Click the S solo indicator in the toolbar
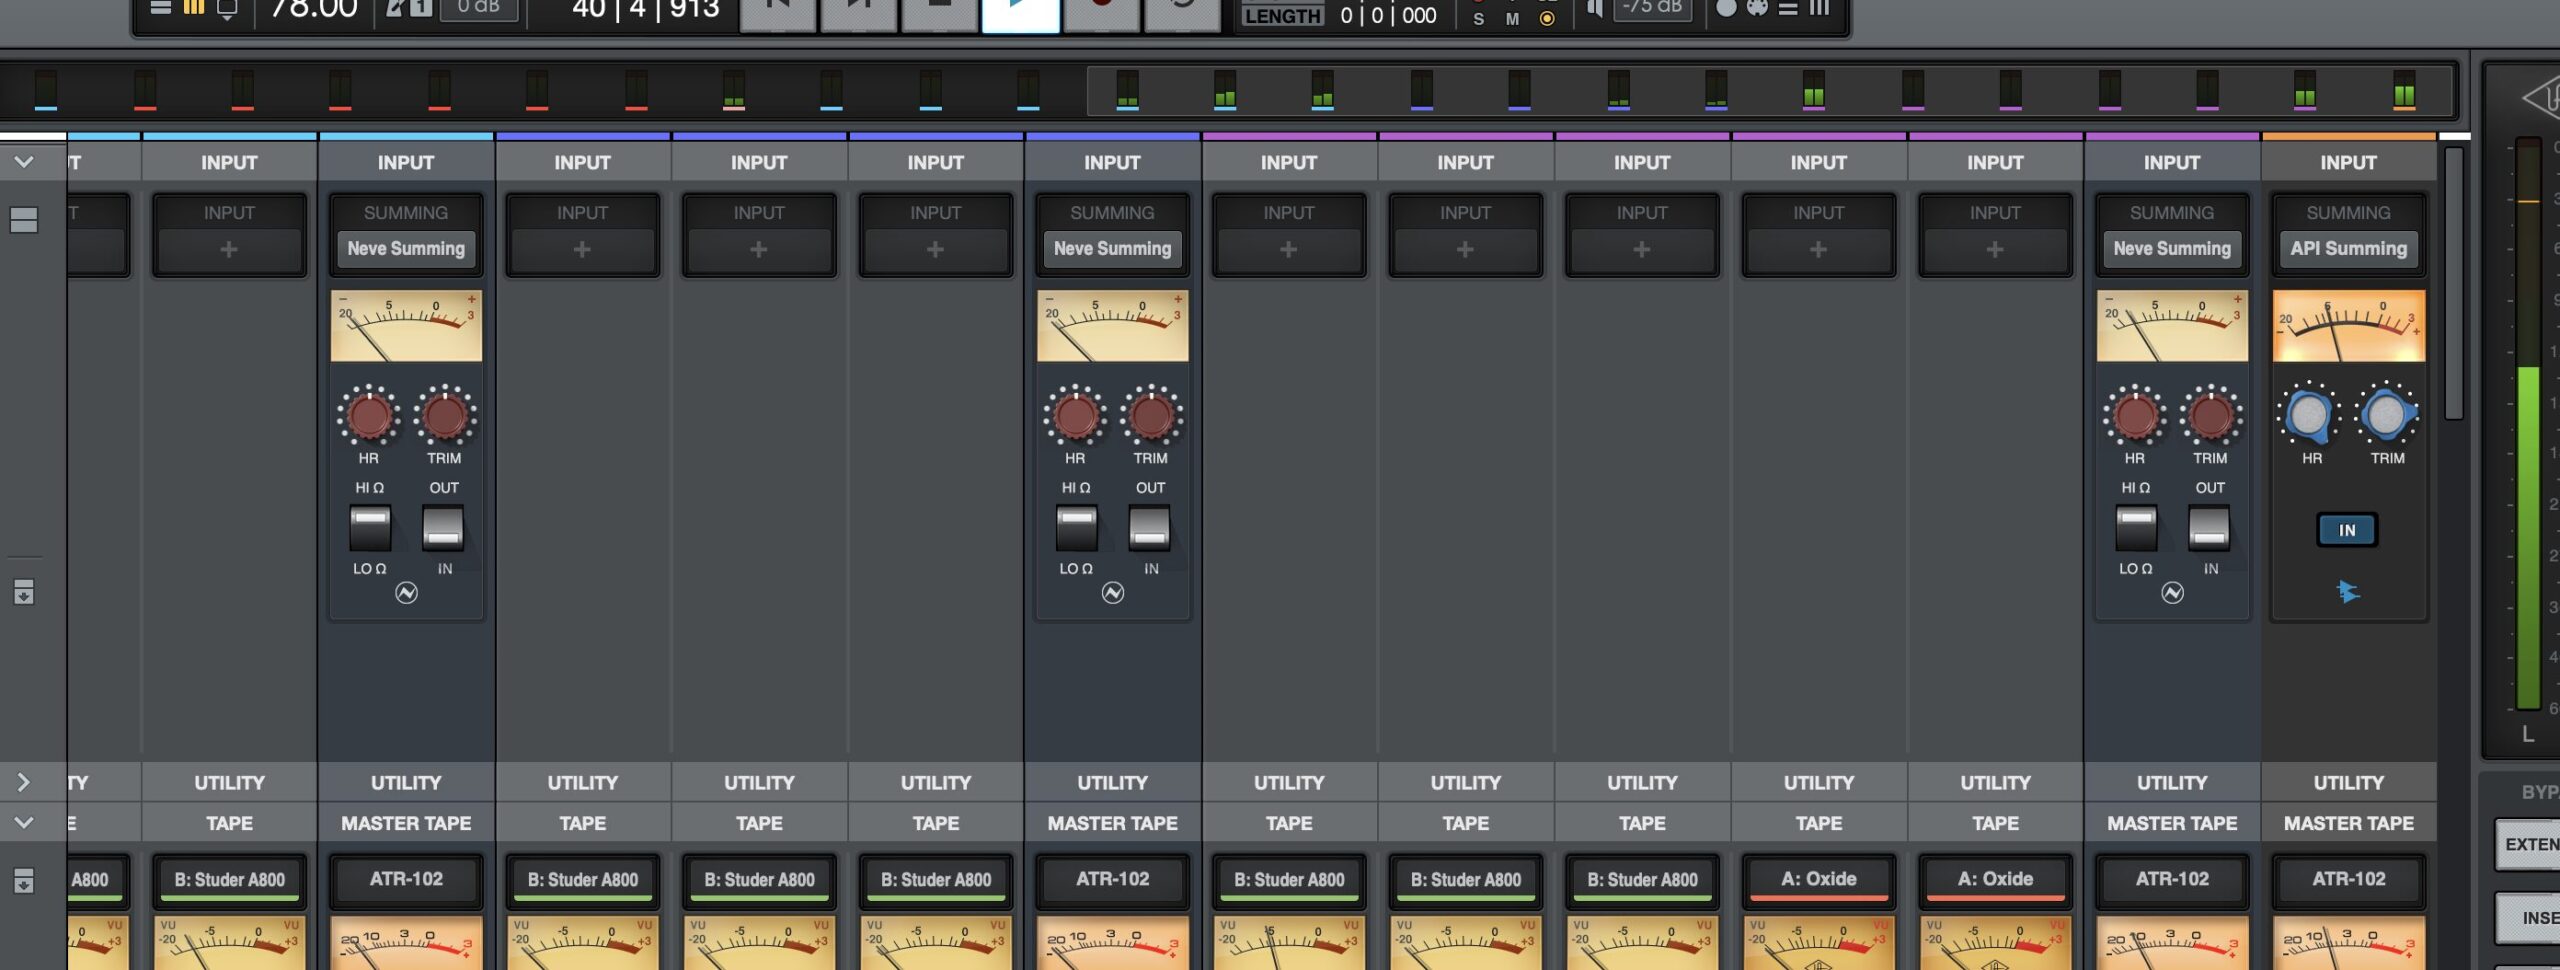 point(1478,19)
